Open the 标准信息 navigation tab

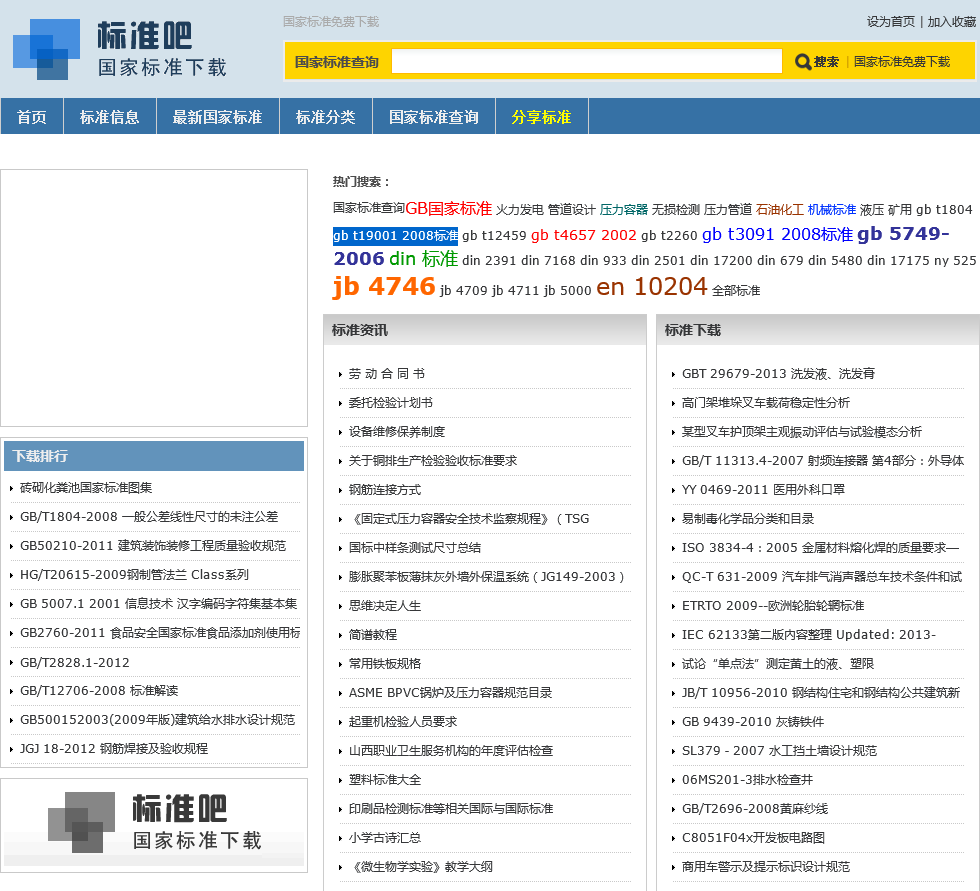[110, 117]
